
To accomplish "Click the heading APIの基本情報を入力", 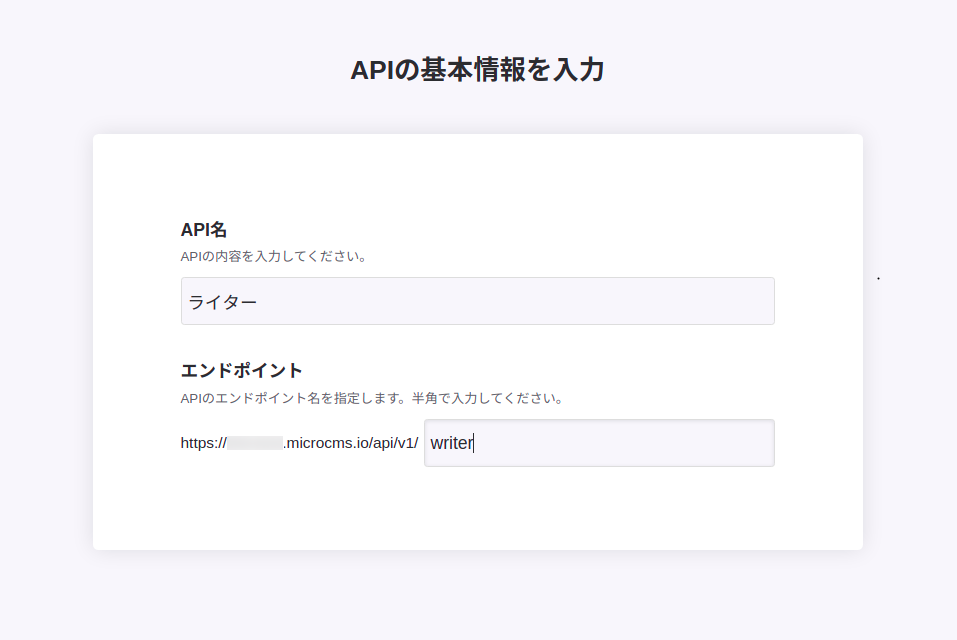I will coord(477,70).
